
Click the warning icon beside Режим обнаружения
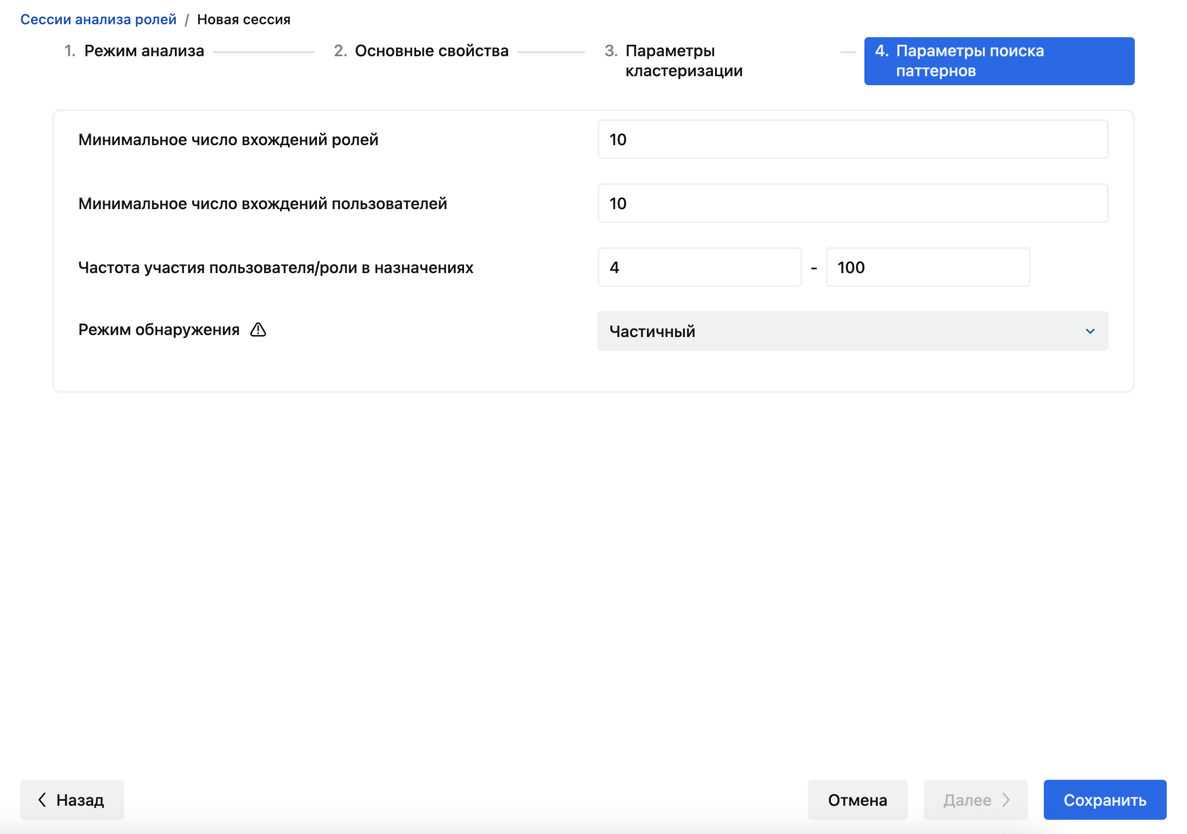tap(258, 330)
